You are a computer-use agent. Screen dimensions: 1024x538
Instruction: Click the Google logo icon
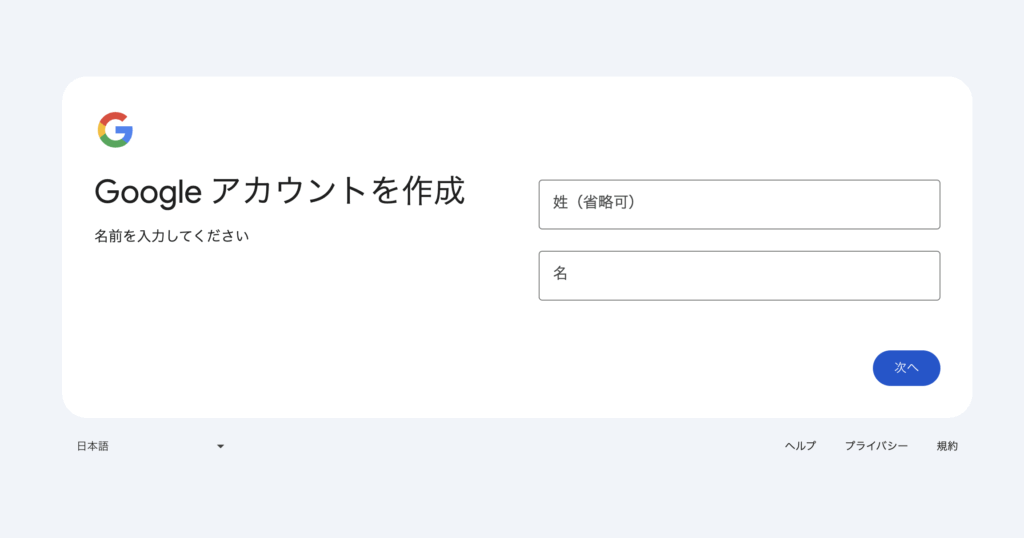point(115,130)
